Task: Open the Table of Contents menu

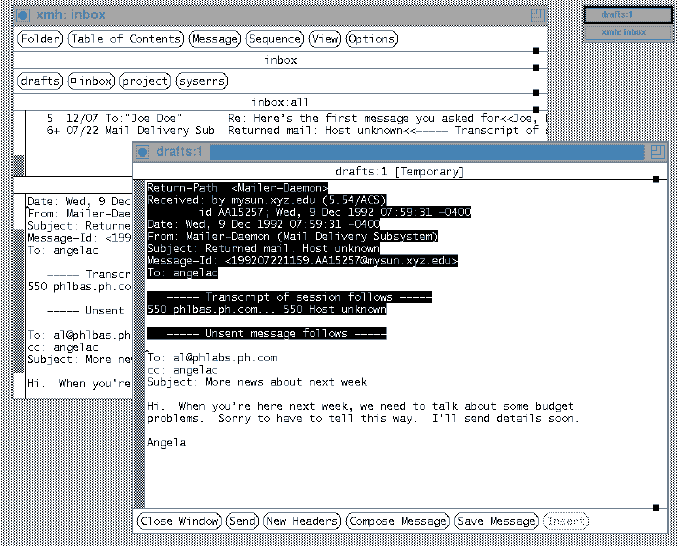Action: coord(127,39)
